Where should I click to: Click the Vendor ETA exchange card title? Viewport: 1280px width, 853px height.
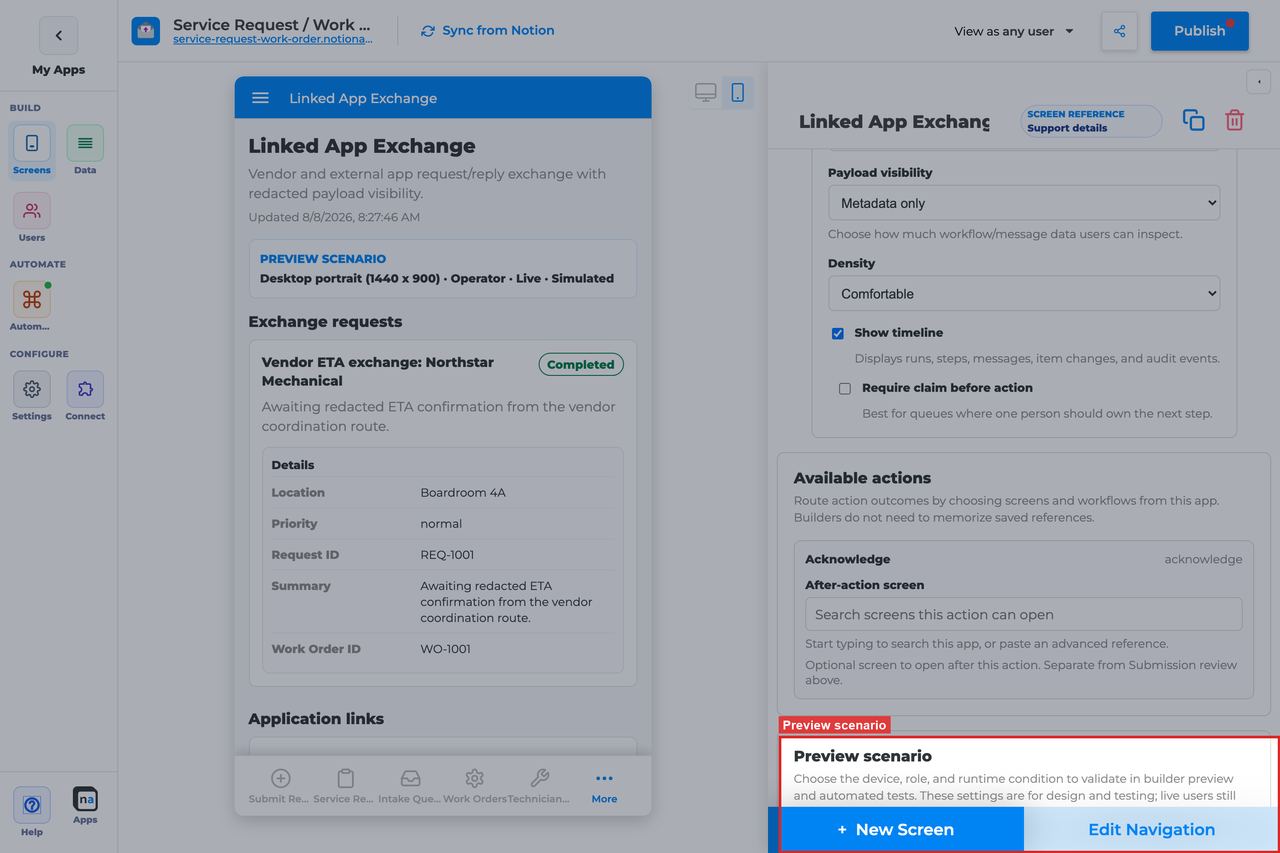pyautogui.click(x=377, y=371)
